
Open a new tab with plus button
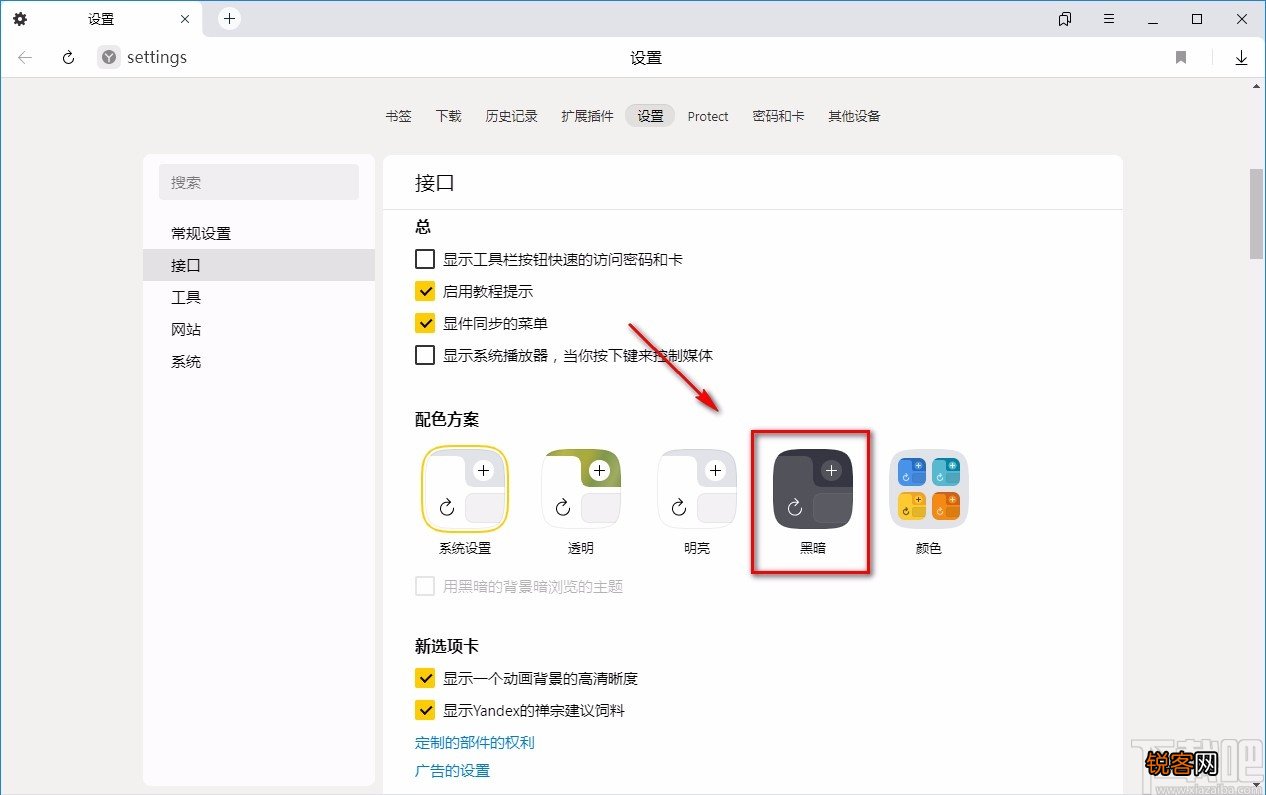point(230,19)
